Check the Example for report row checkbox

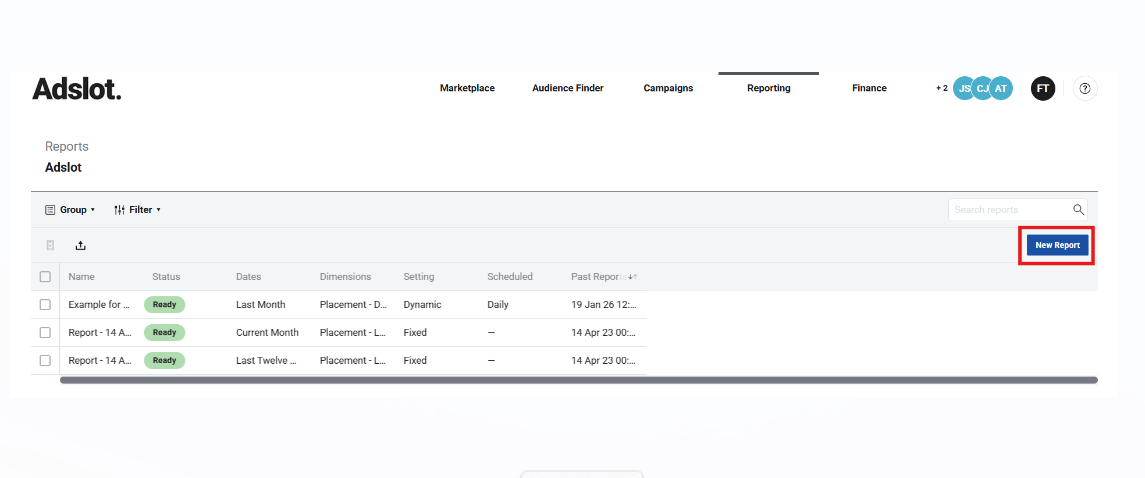[45, 305]
